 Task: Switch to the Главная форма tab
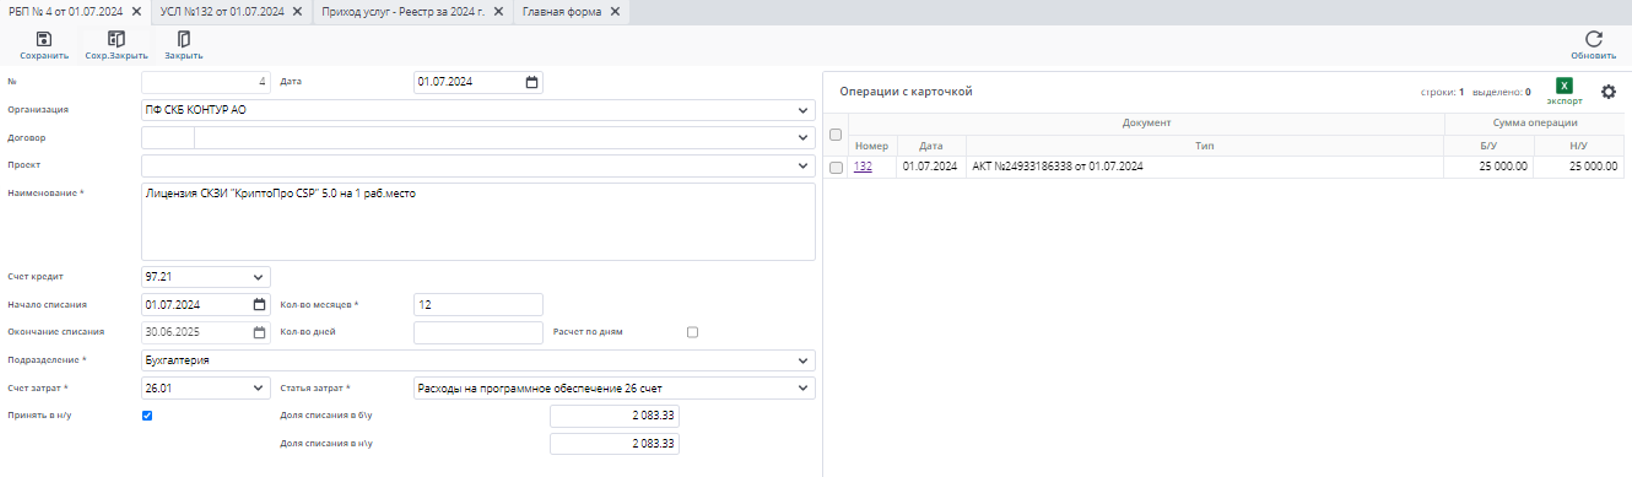coord(561,12)
